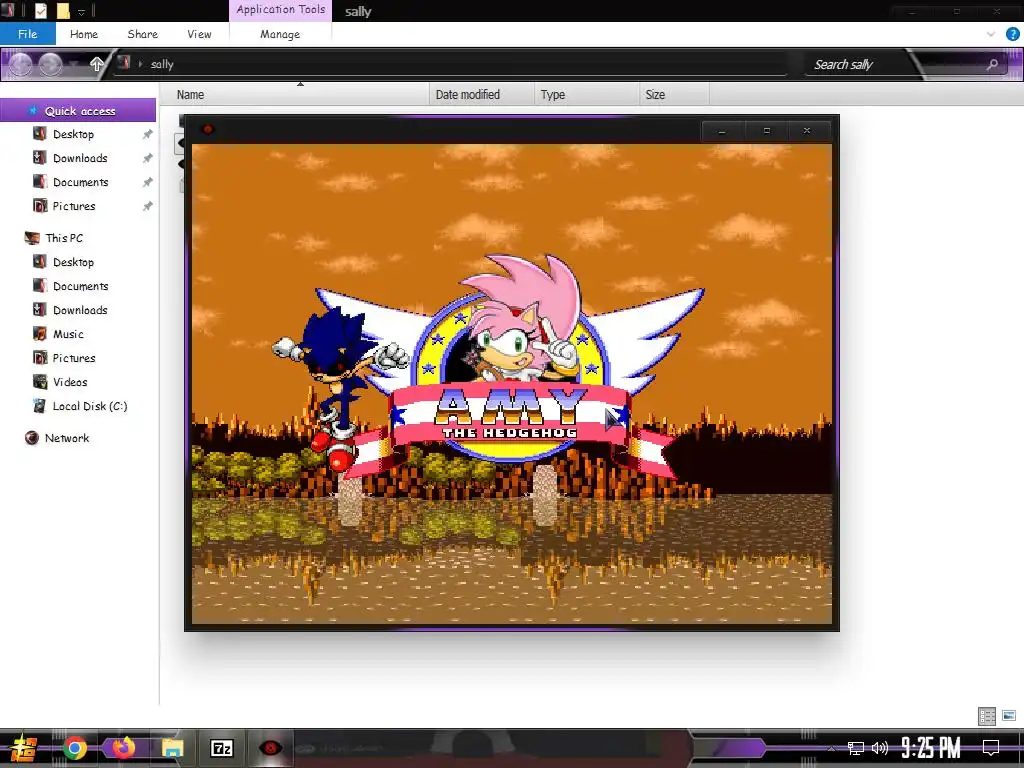Sort files by Size column
Viewport: 1024px width, 768px height.
[674, 95]
